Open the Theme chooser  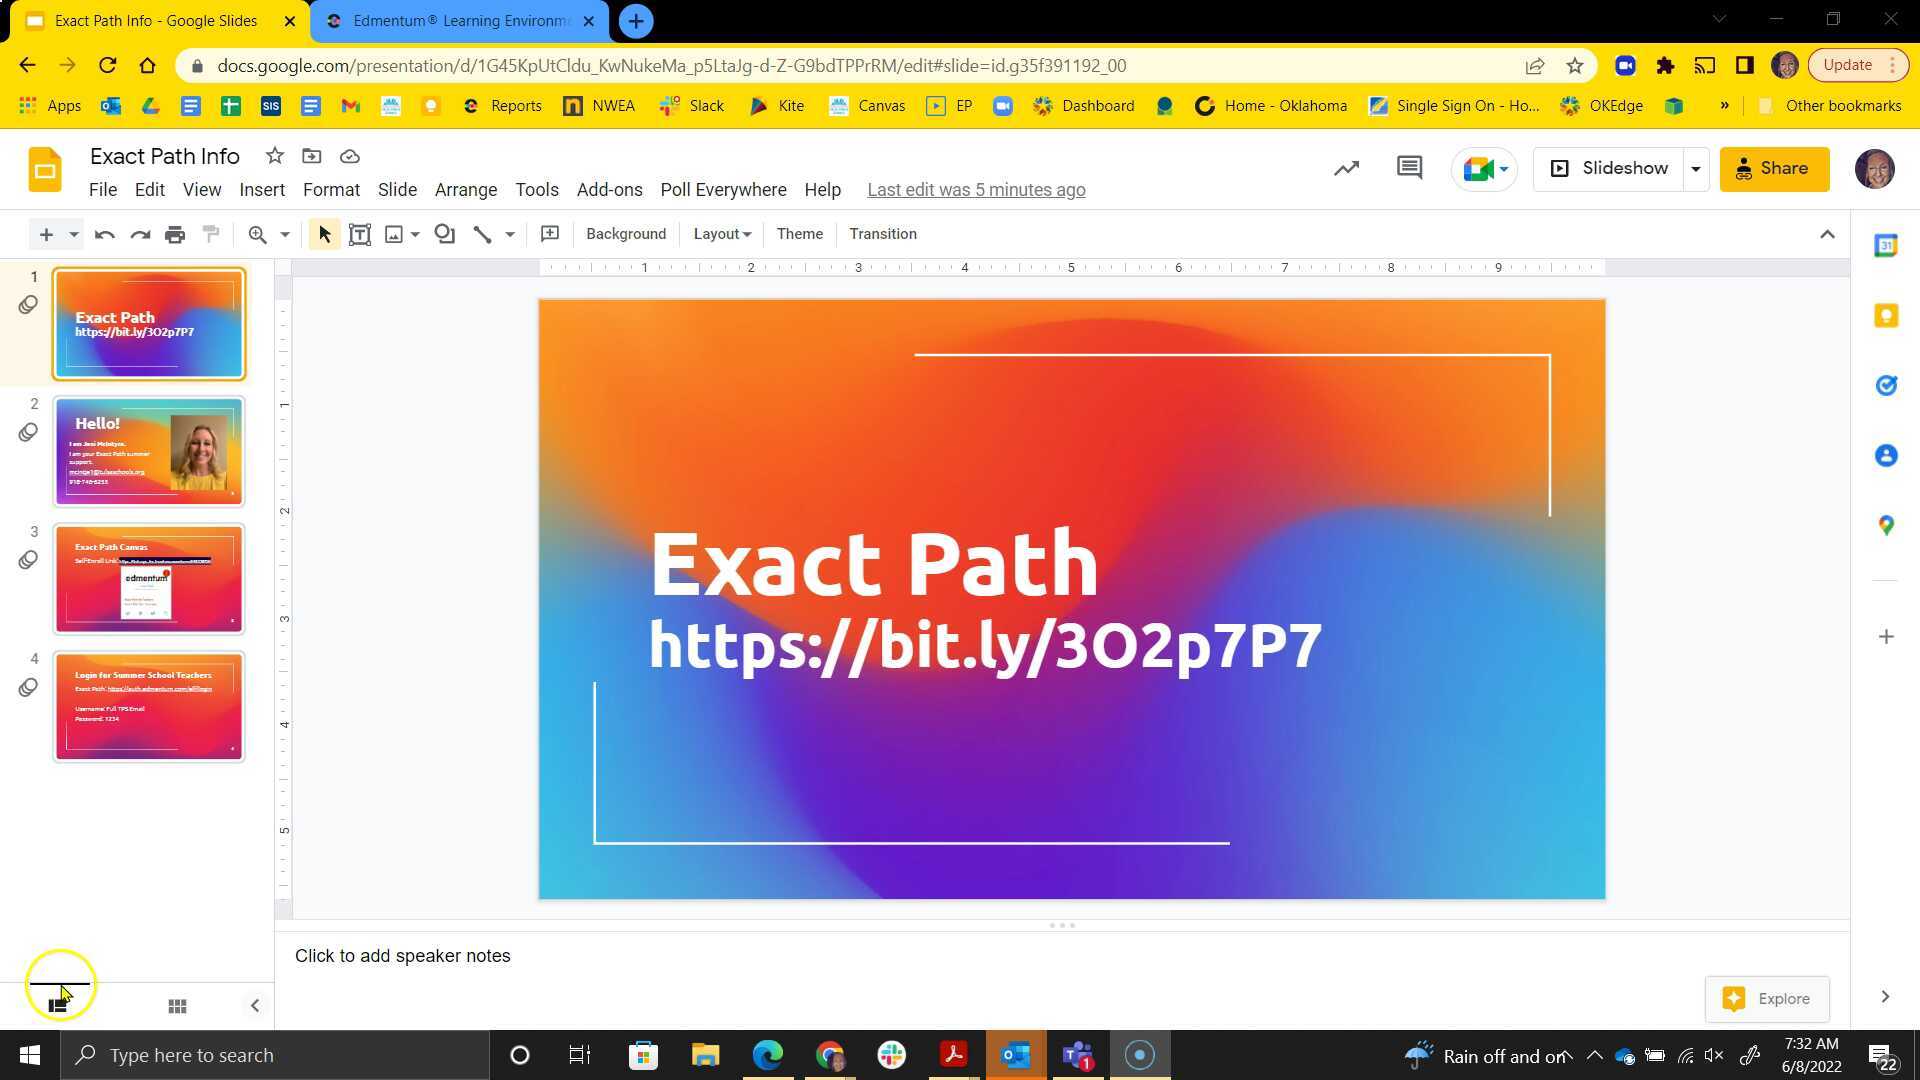point(799,233)
